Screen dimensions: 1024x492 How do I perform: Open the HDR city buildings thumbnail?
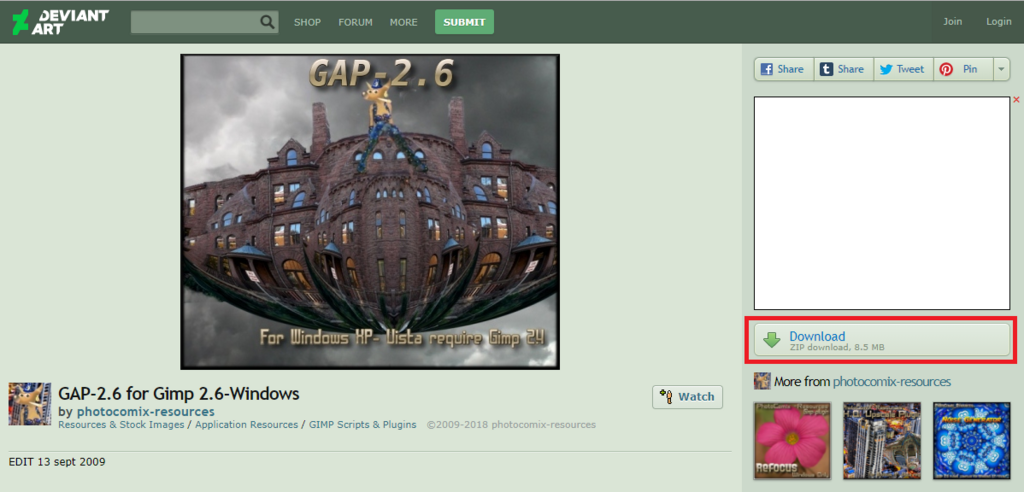(882, 440)
